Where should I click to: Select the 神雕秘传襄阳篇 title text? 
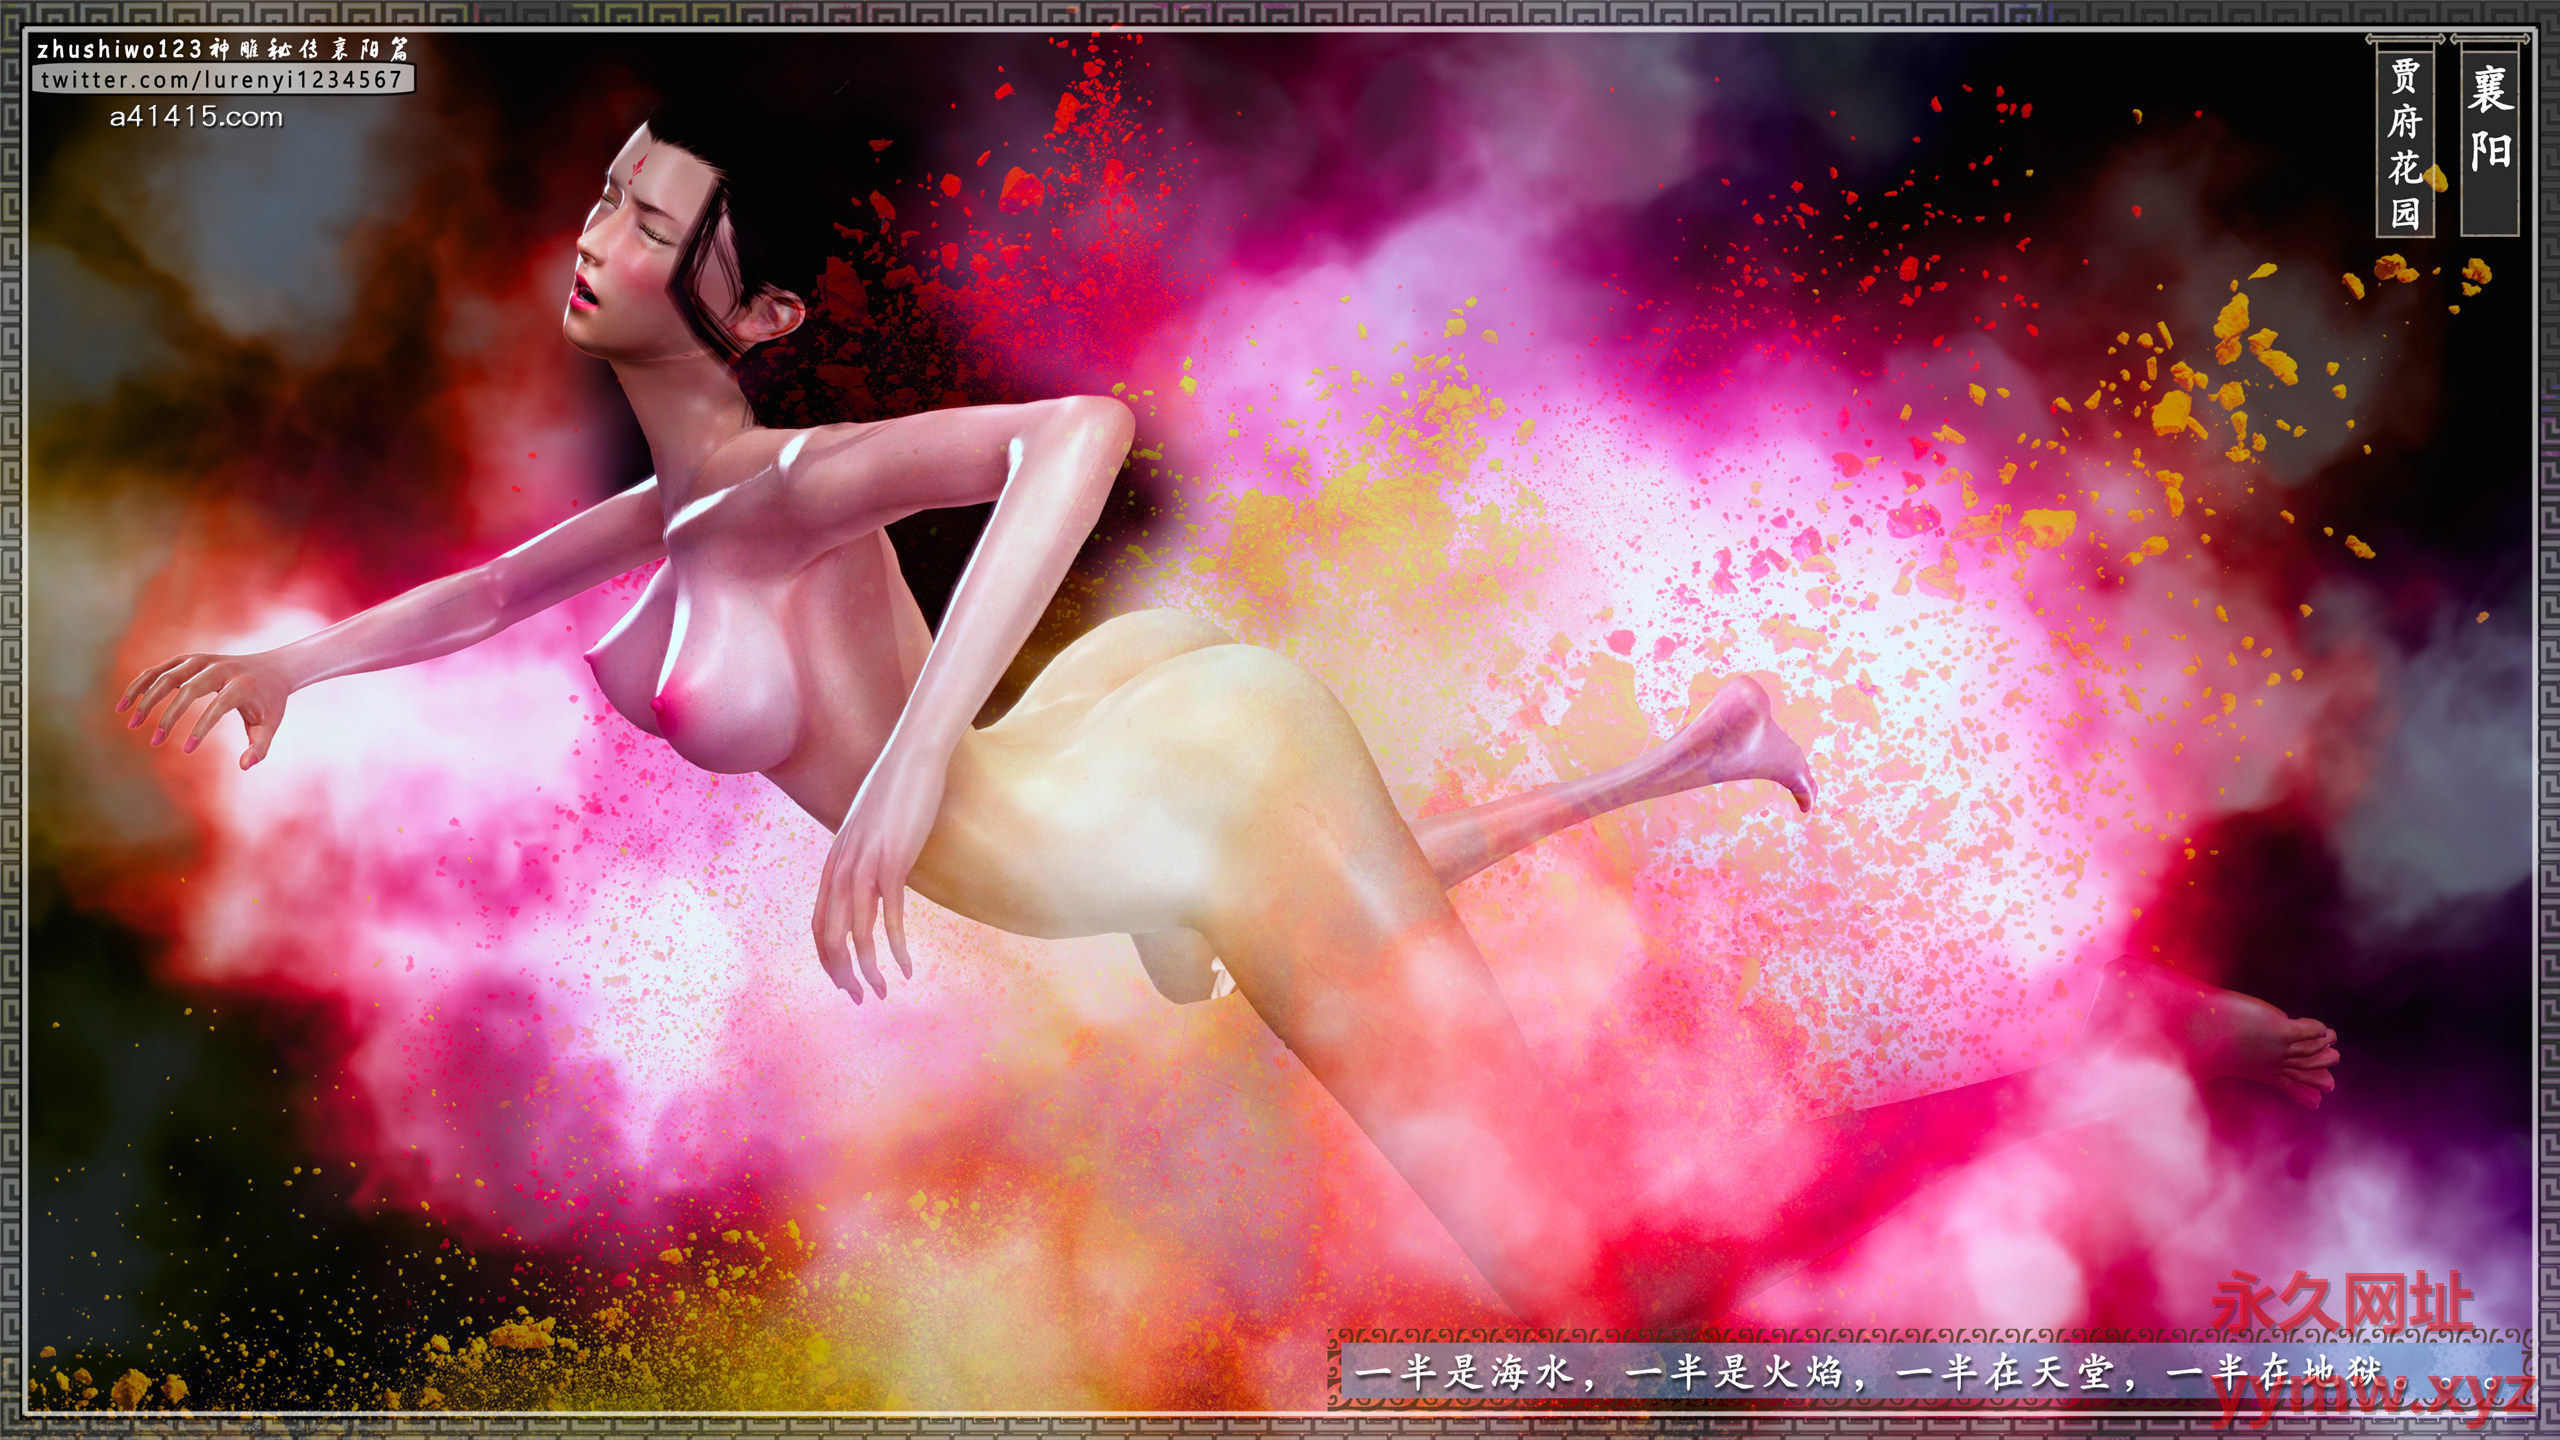pos(308,50)
